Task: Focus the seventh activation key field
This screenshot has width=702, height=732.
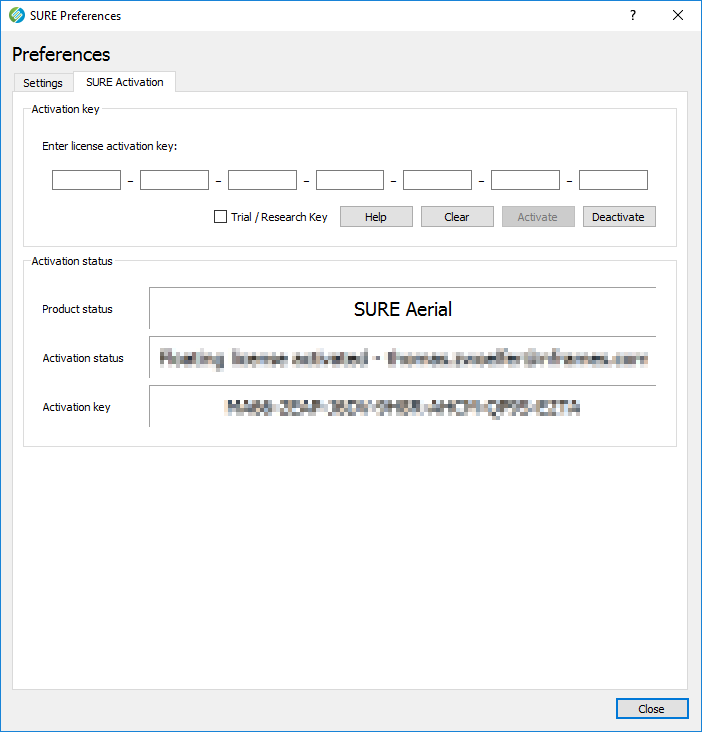Action: pos(613,180)
